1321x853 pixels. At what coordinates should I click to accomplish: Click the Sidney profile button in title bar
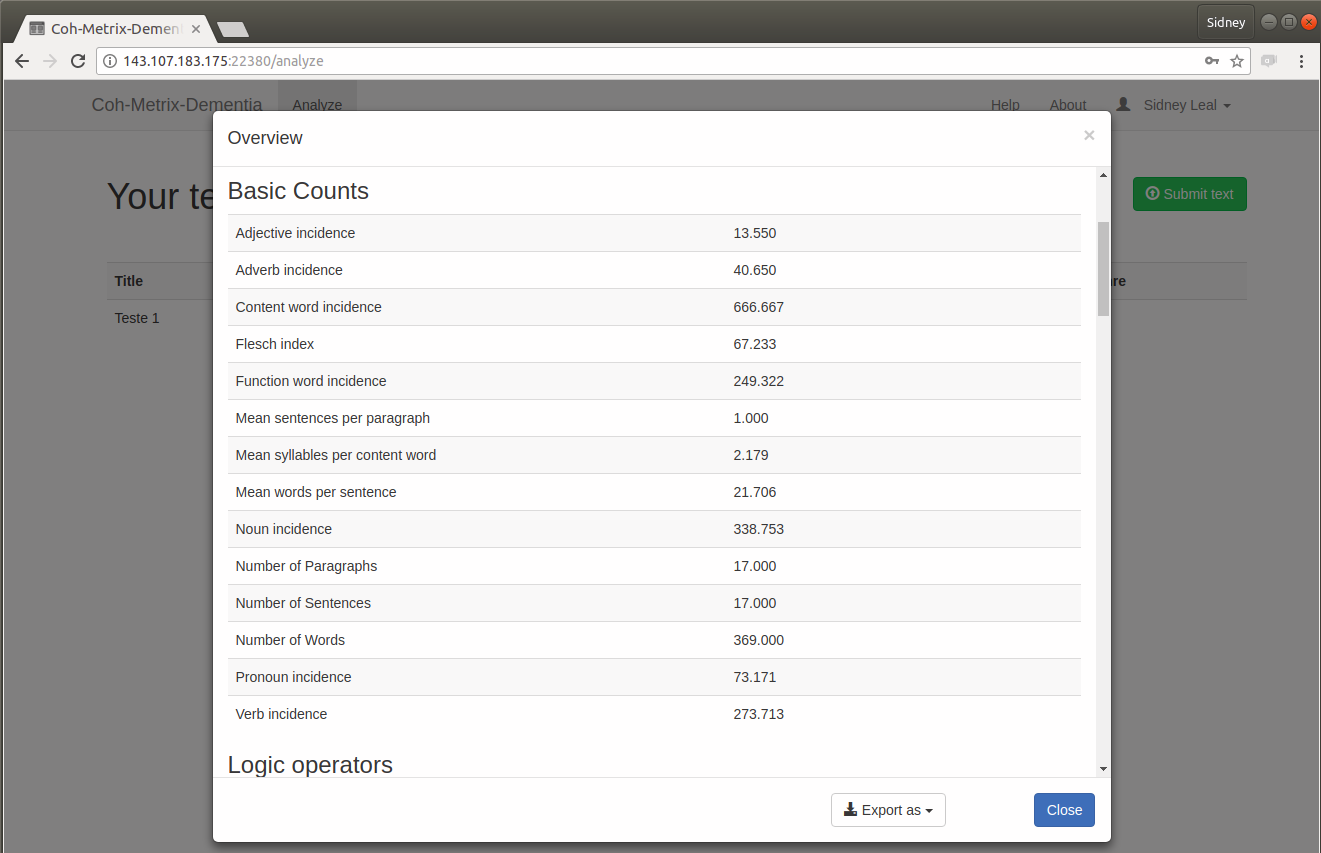coord(1226,22)
